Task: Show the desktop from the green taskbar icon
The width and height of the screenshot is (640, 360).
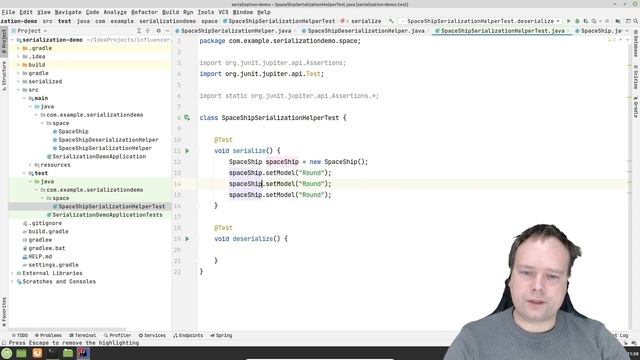Action: coord(22,353)
